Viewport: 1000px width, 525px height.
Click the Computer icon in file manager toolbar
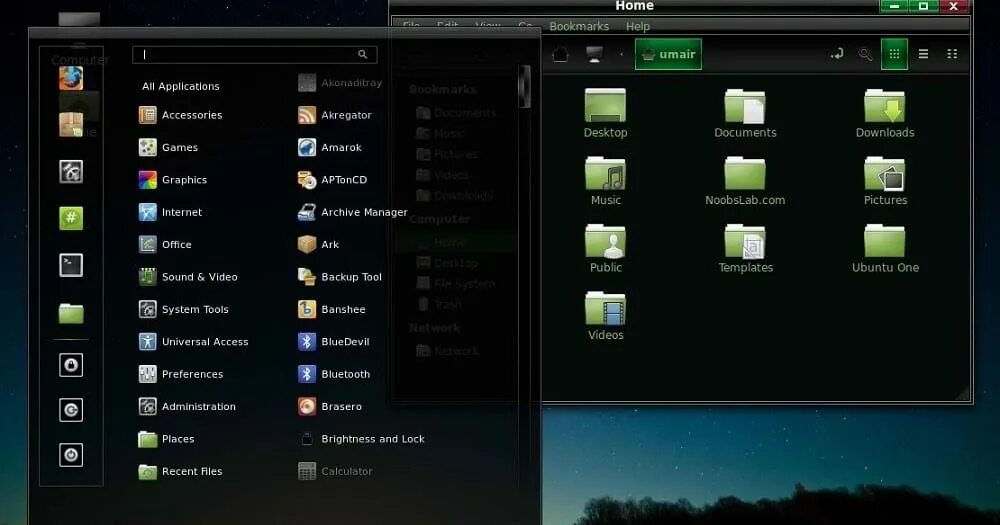coord(594,54)
